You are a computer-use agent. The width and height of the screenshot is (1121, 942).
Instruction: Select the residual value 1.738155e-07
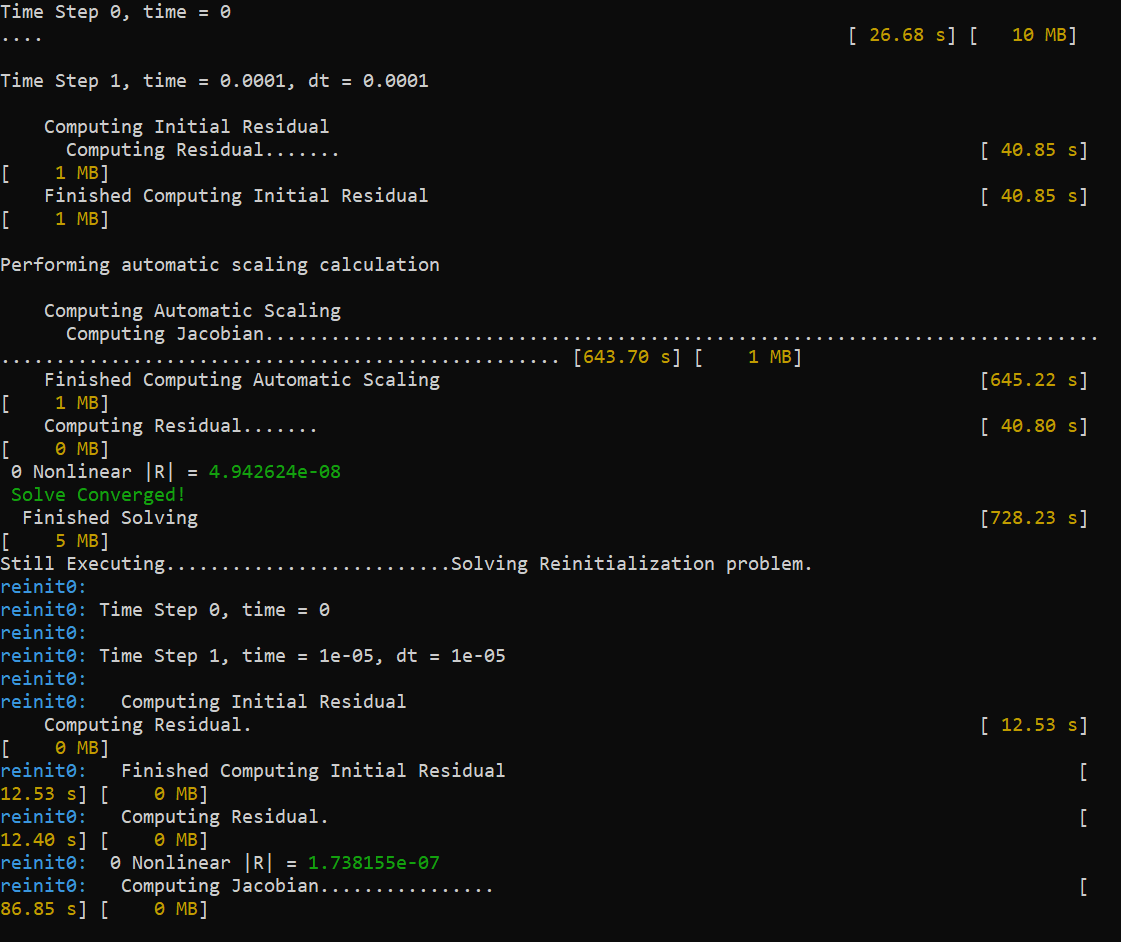coord(375,862)
